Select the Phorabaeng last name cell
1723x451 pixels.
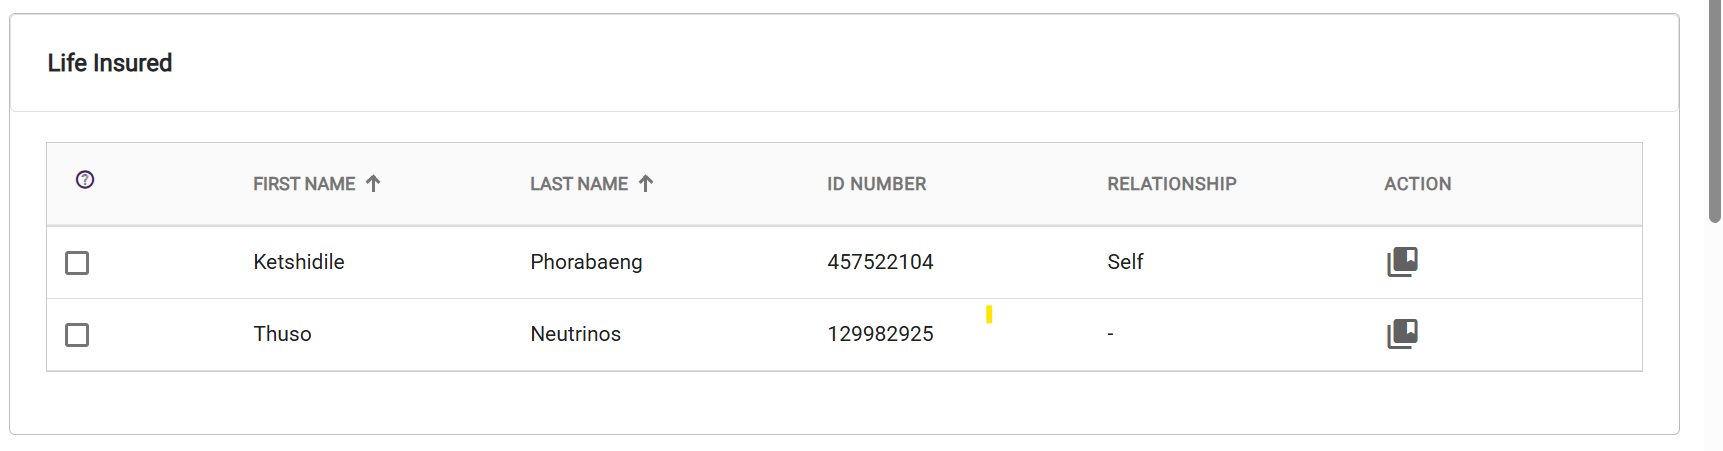pyautogui.click(x=586, y=262)
